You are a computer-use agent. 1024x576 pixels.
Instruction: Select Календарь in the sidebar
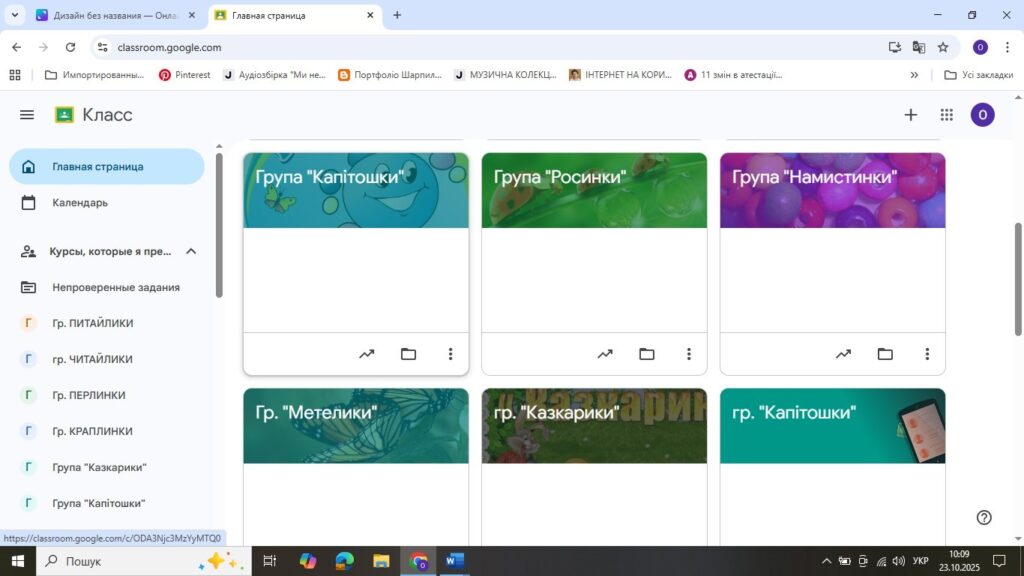tap(80, 203)
